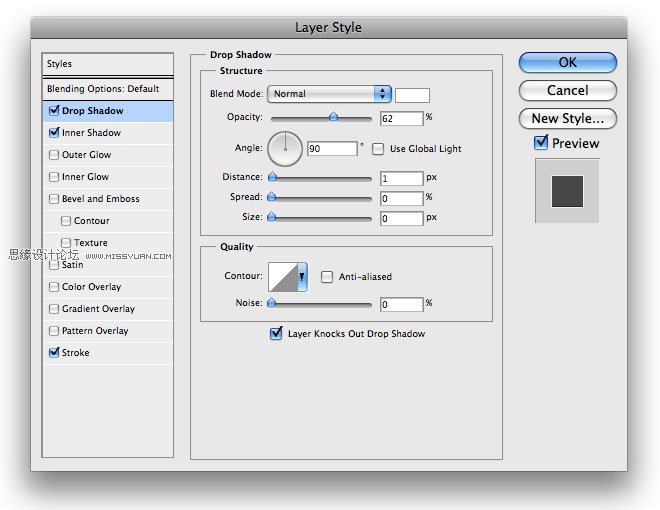This screenshot has height=510, width=660.
Task: Enable the Anti-aliased checkbox
Action: 327,277
